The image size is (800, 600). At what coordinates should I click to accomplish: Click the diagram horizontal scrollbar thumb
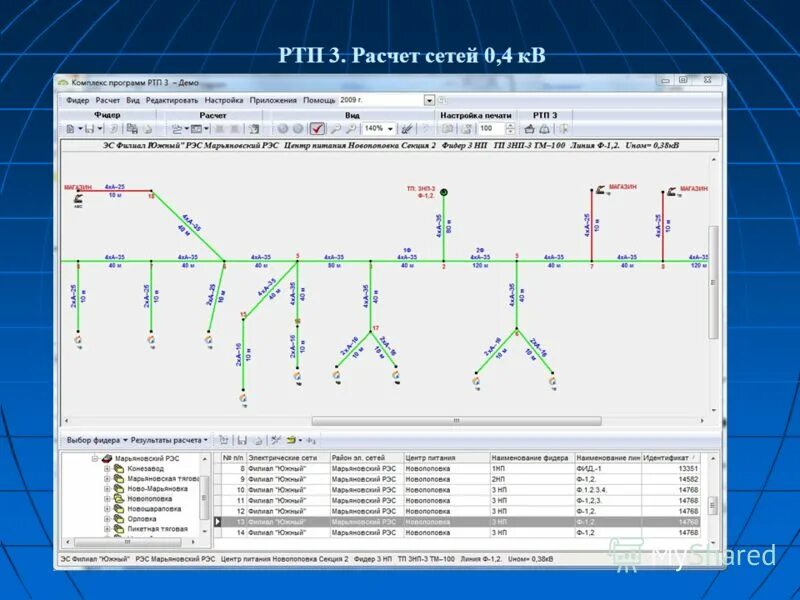[x=456, y=421]
